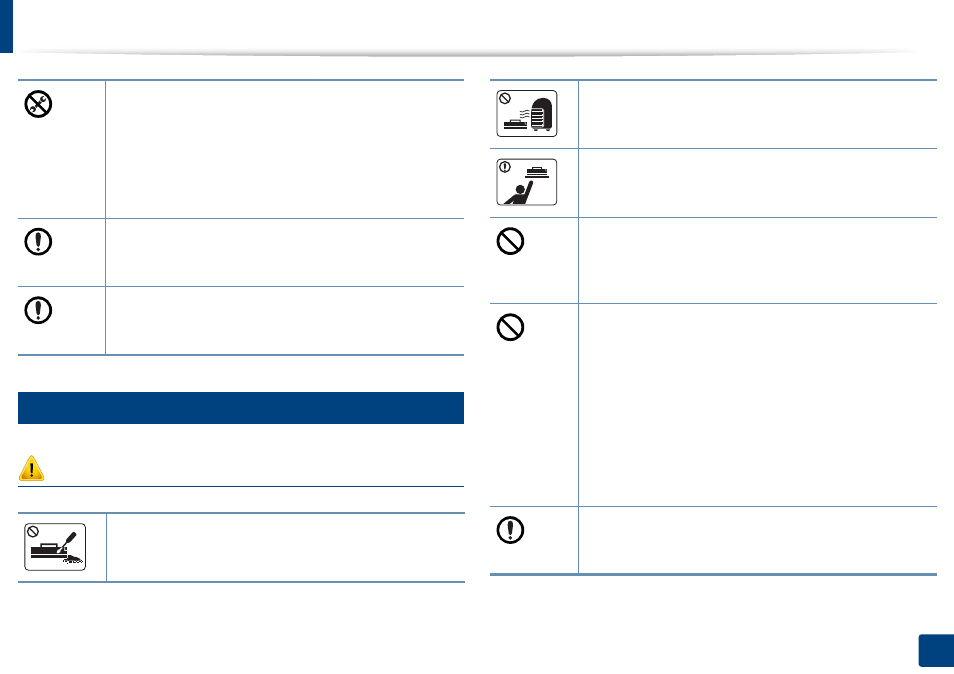Click blank cell beside screwdriver illustration
The height and width of the screenshot is (674, 954).
285,547
